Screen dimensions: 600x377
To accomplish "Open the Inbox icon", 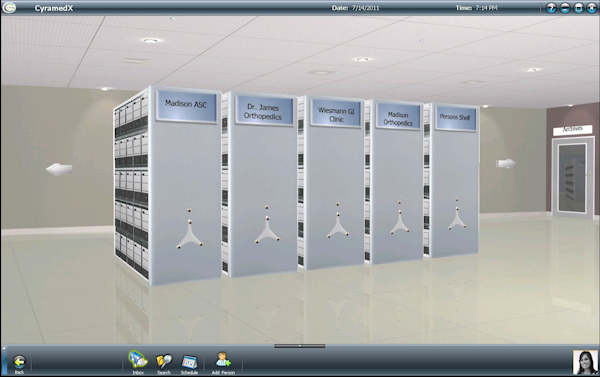I will 138,360.
